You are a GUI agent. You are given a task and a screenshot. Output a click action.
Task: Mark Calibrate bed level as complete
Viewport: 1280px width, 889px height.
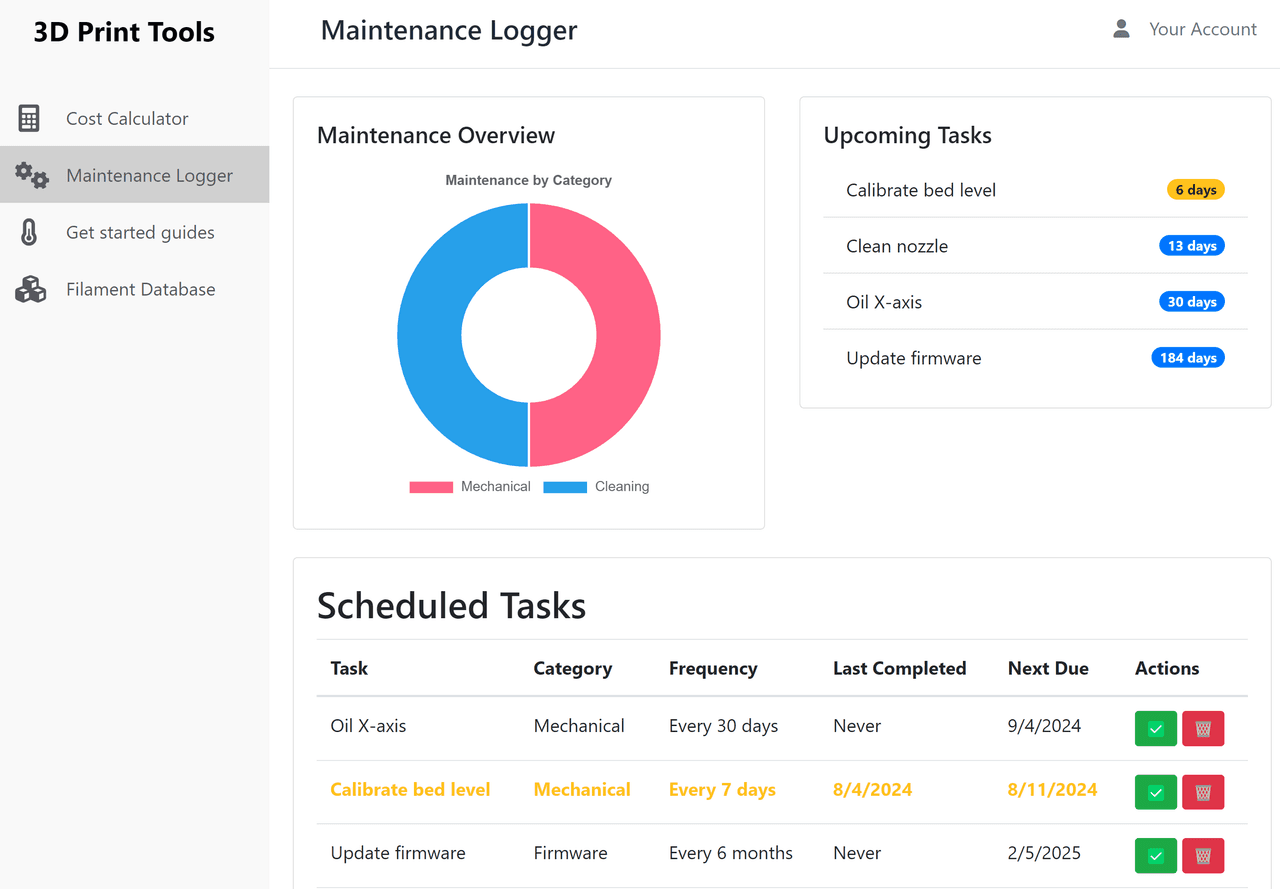1155,792
